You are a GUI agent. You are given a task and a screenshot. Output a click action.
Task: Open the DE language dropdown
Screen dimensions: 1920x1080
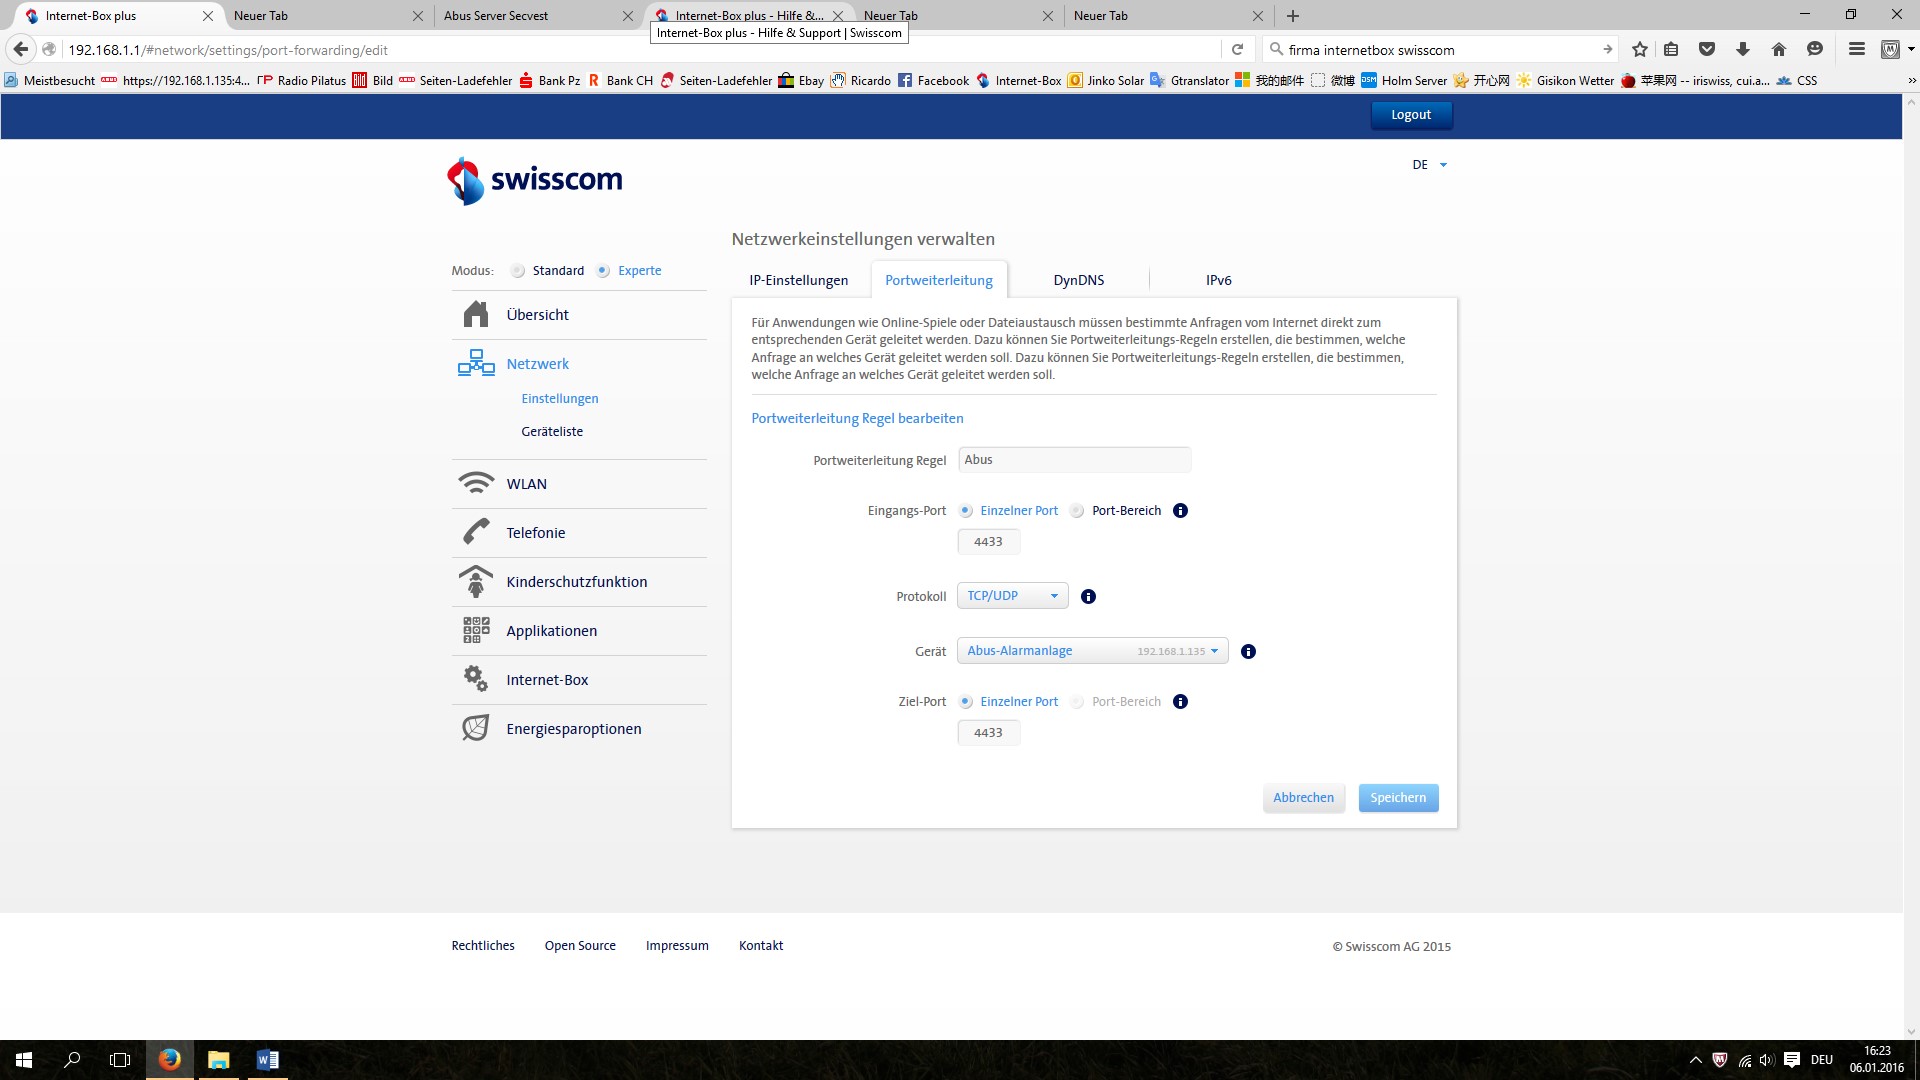pyautogui.click(x=1429, y=165)
